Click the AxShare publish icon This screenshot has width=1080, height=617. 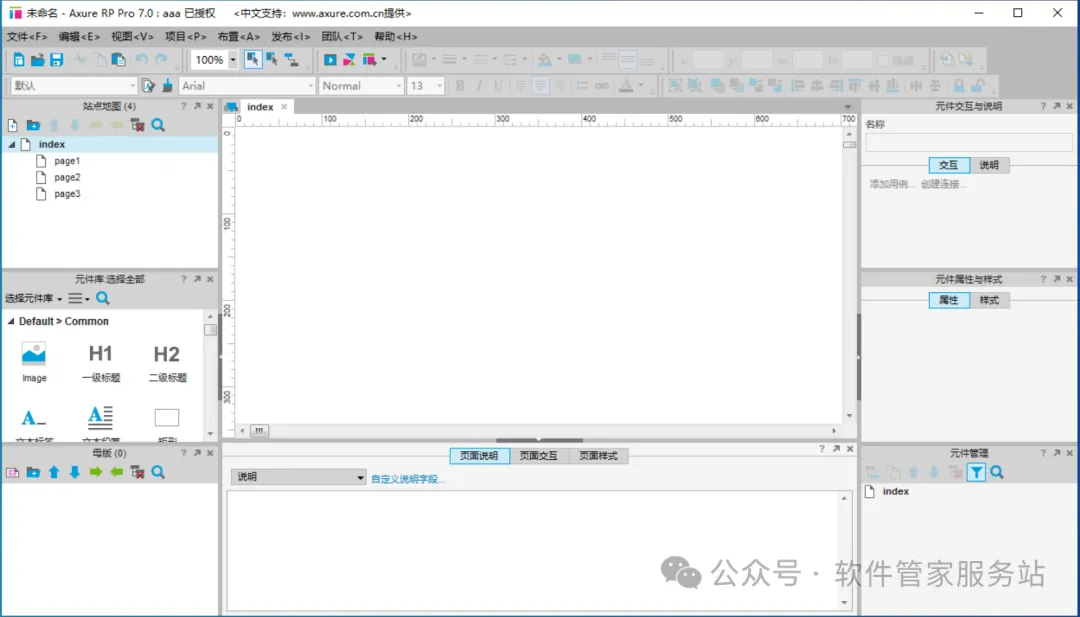click(349, 60)
